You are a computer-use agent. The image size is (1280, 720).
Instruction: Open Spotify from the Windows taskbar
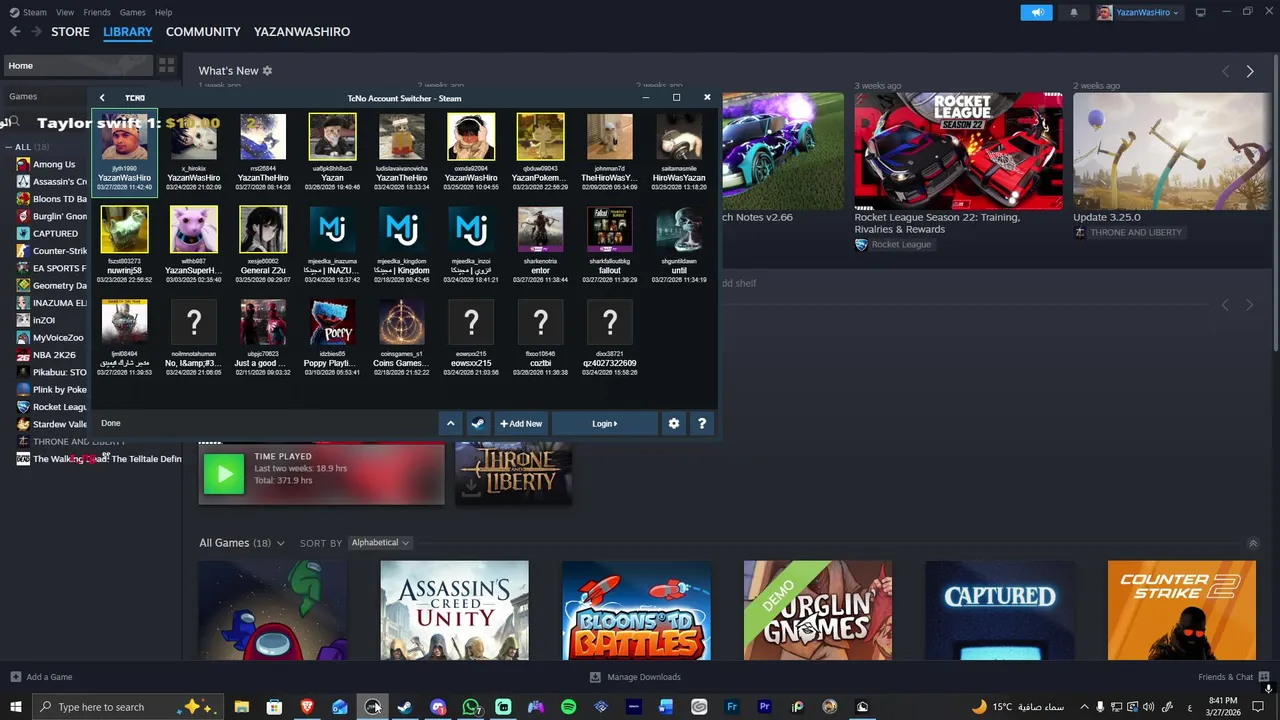click(x=568, y=707)
